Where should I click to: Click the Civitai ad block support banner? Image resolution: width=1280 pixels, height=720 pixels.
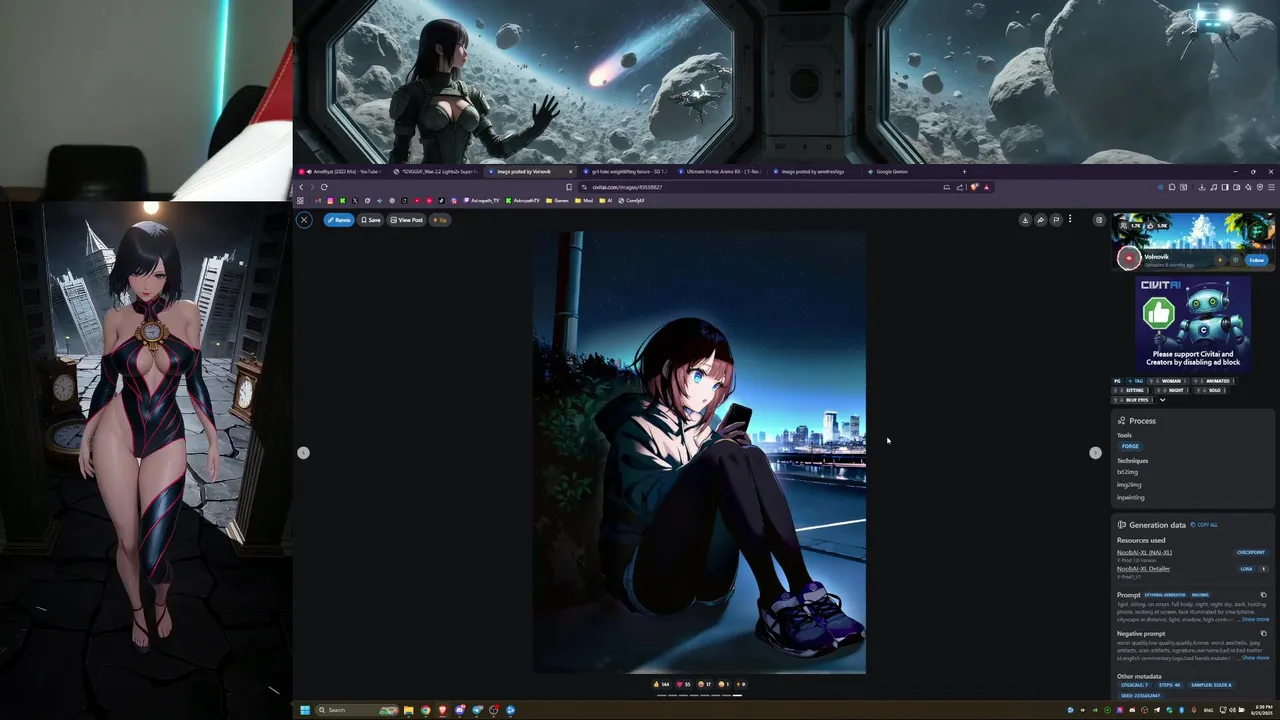[1193, 323]
